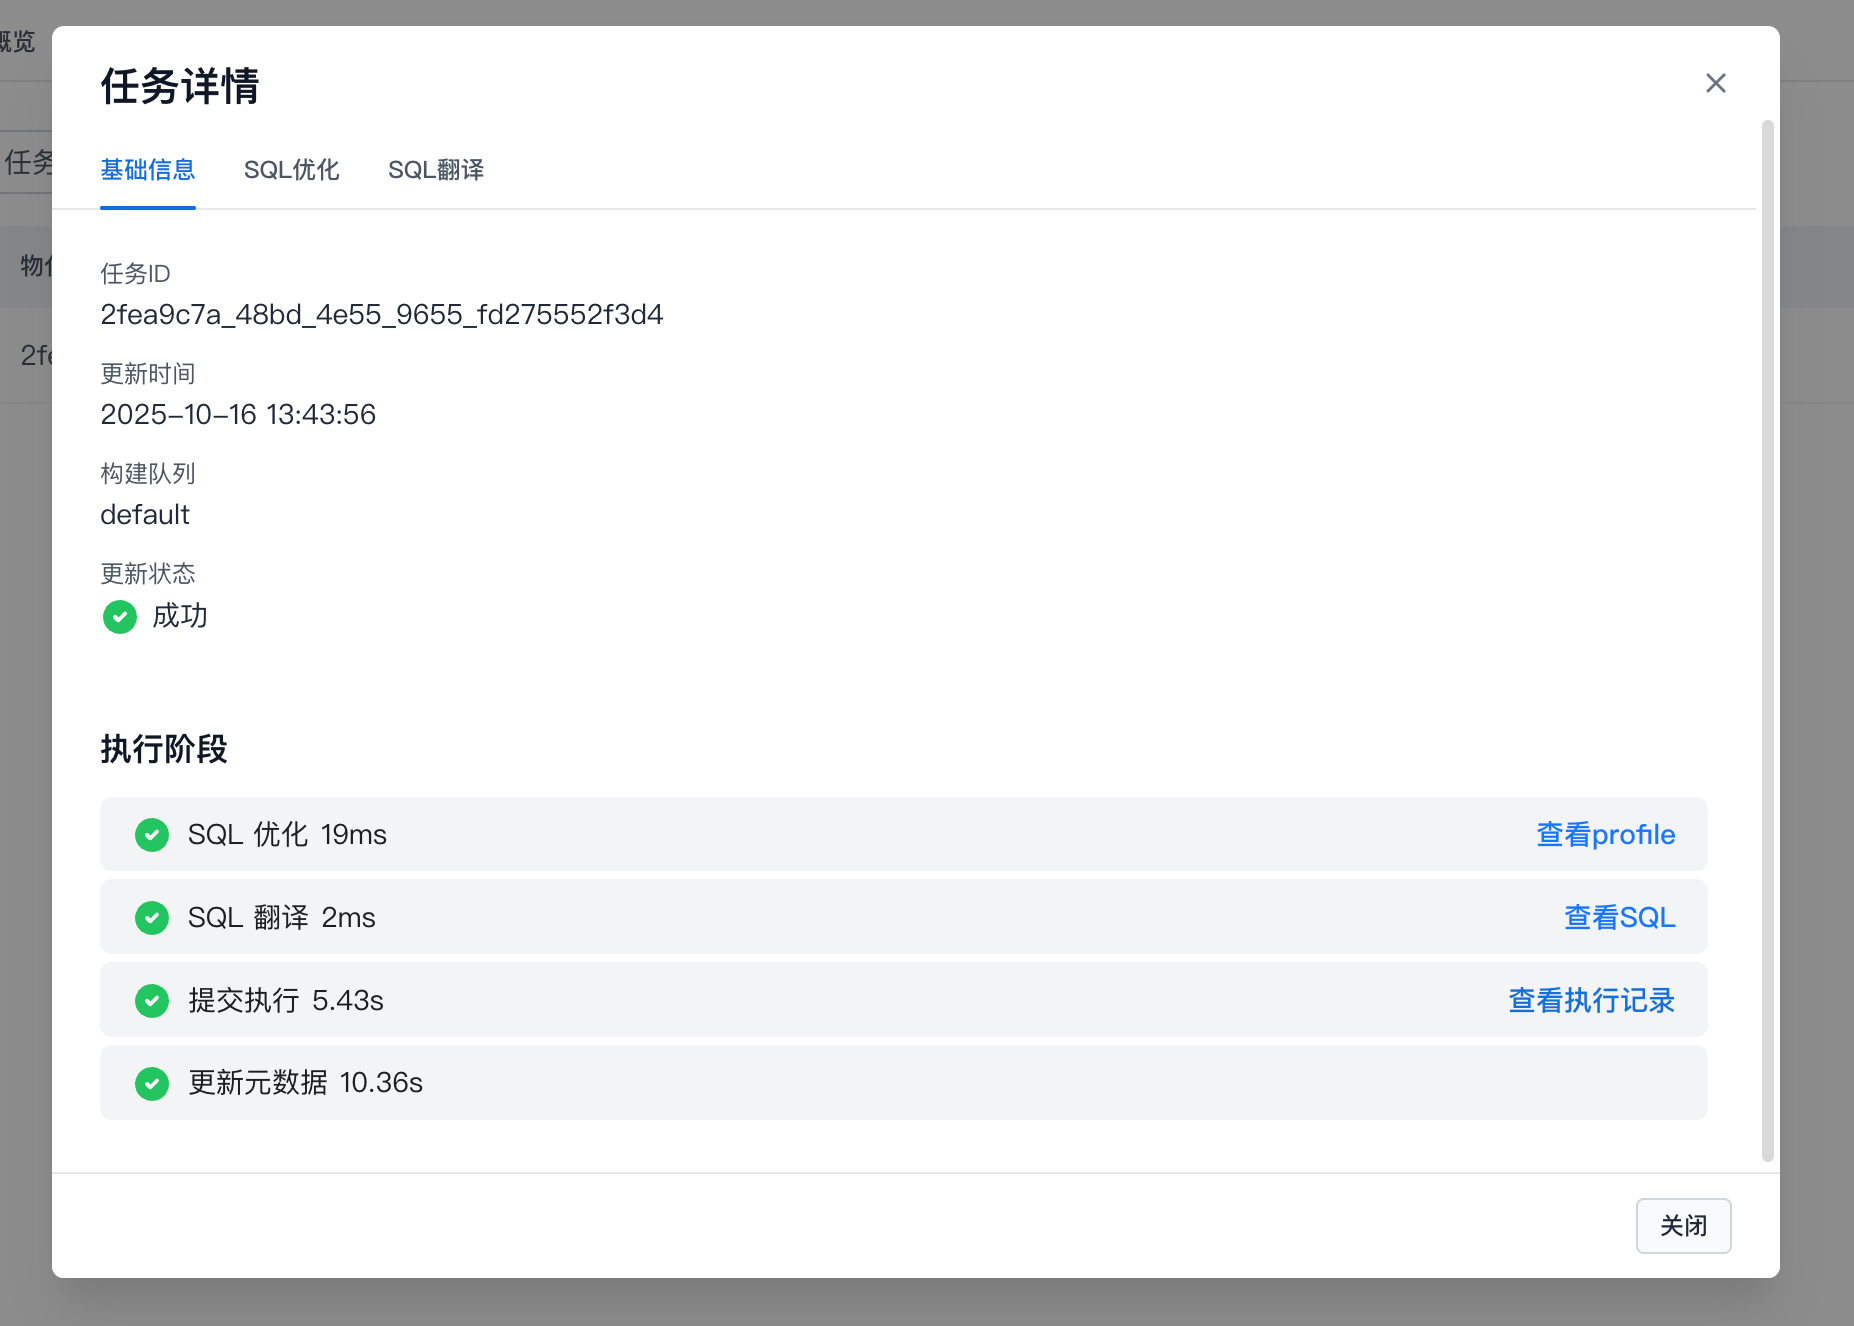Click the 查看SQL link

[x=1619, y=917]
